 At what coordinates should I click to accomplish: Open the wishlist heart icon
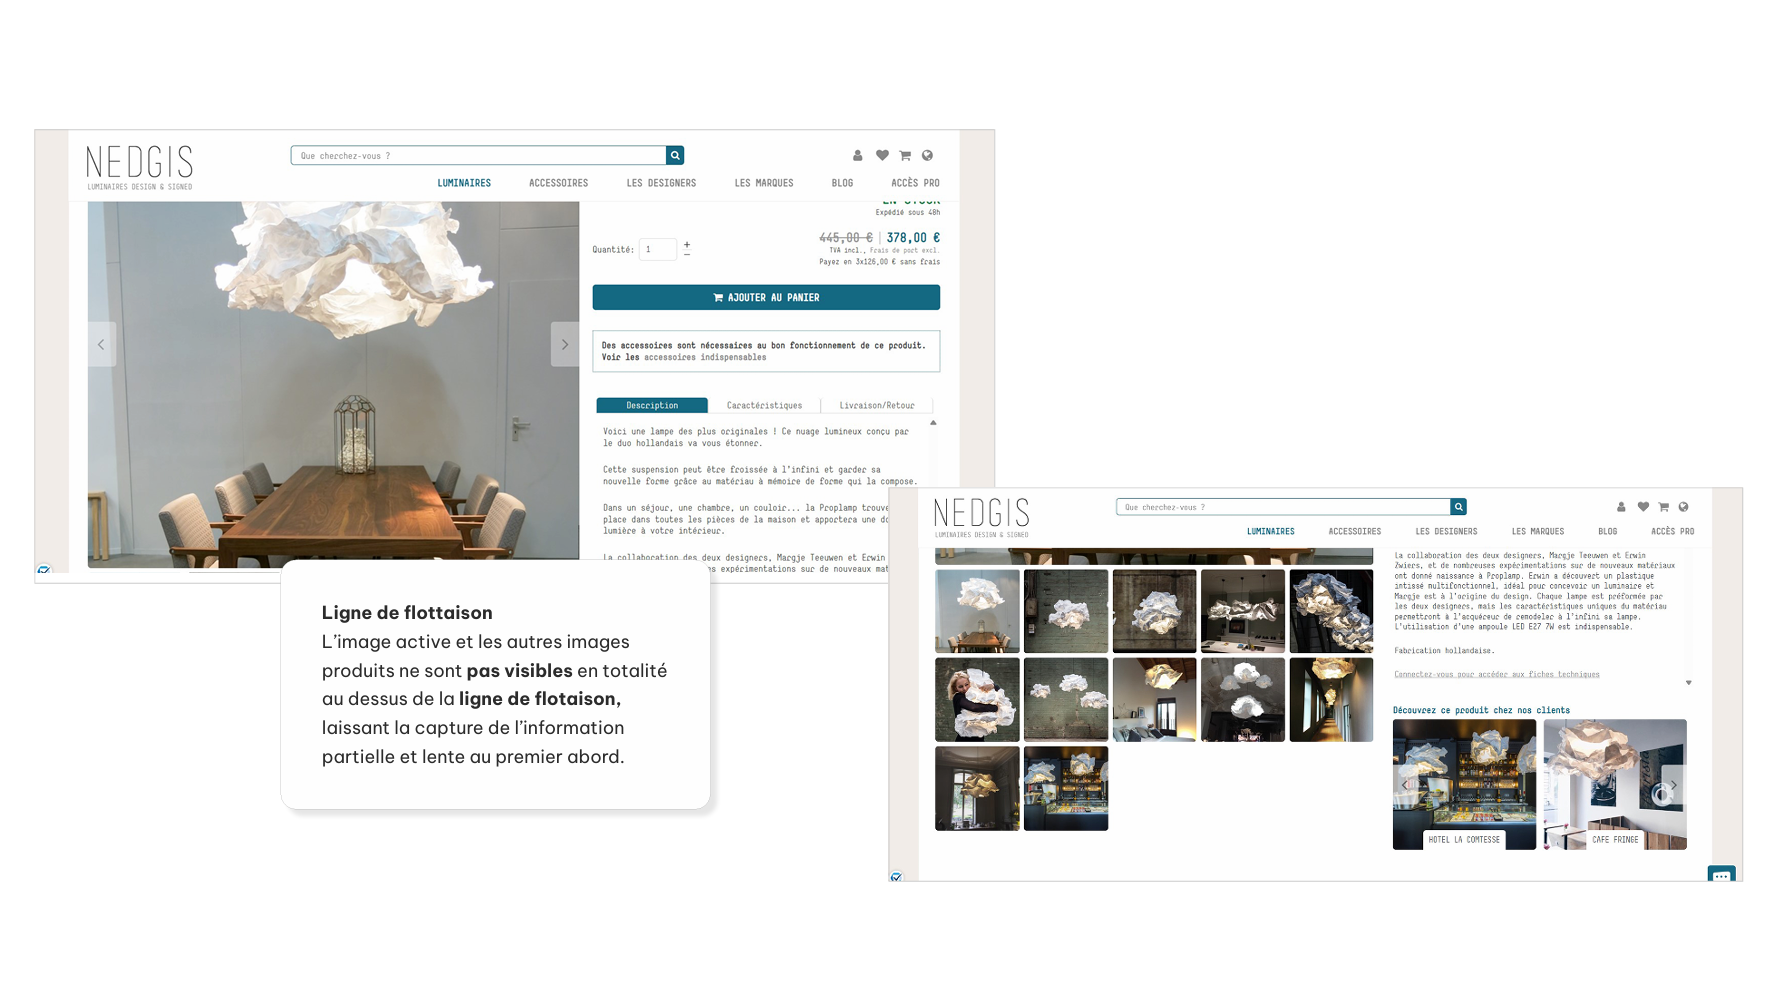click(x=882, y=155)
